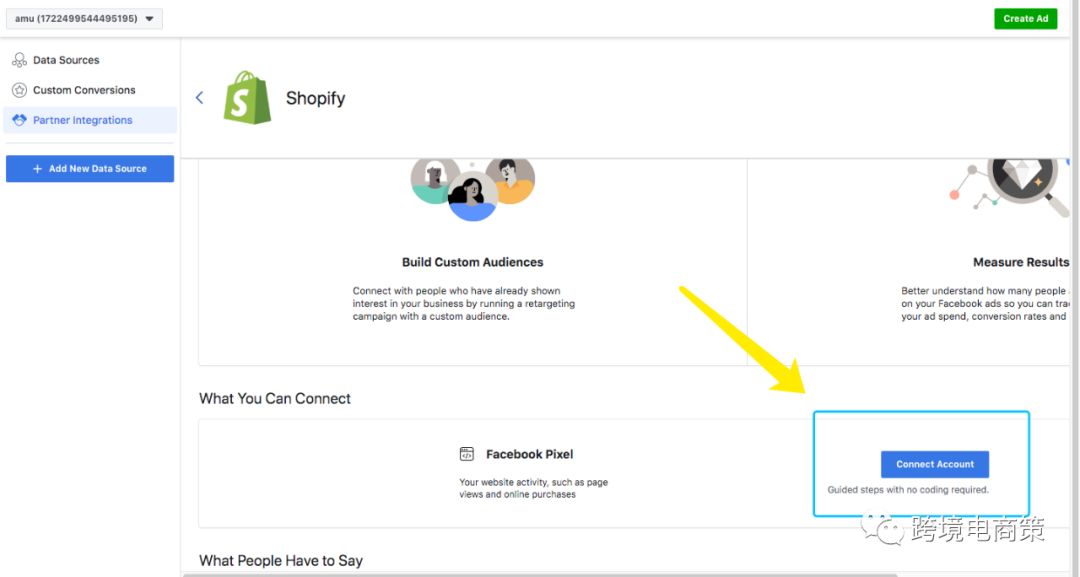Click the Facebook Pixel code icon
Image resolution: width=1080 pixels, height=577 pixels.
[x=467, y=454]
